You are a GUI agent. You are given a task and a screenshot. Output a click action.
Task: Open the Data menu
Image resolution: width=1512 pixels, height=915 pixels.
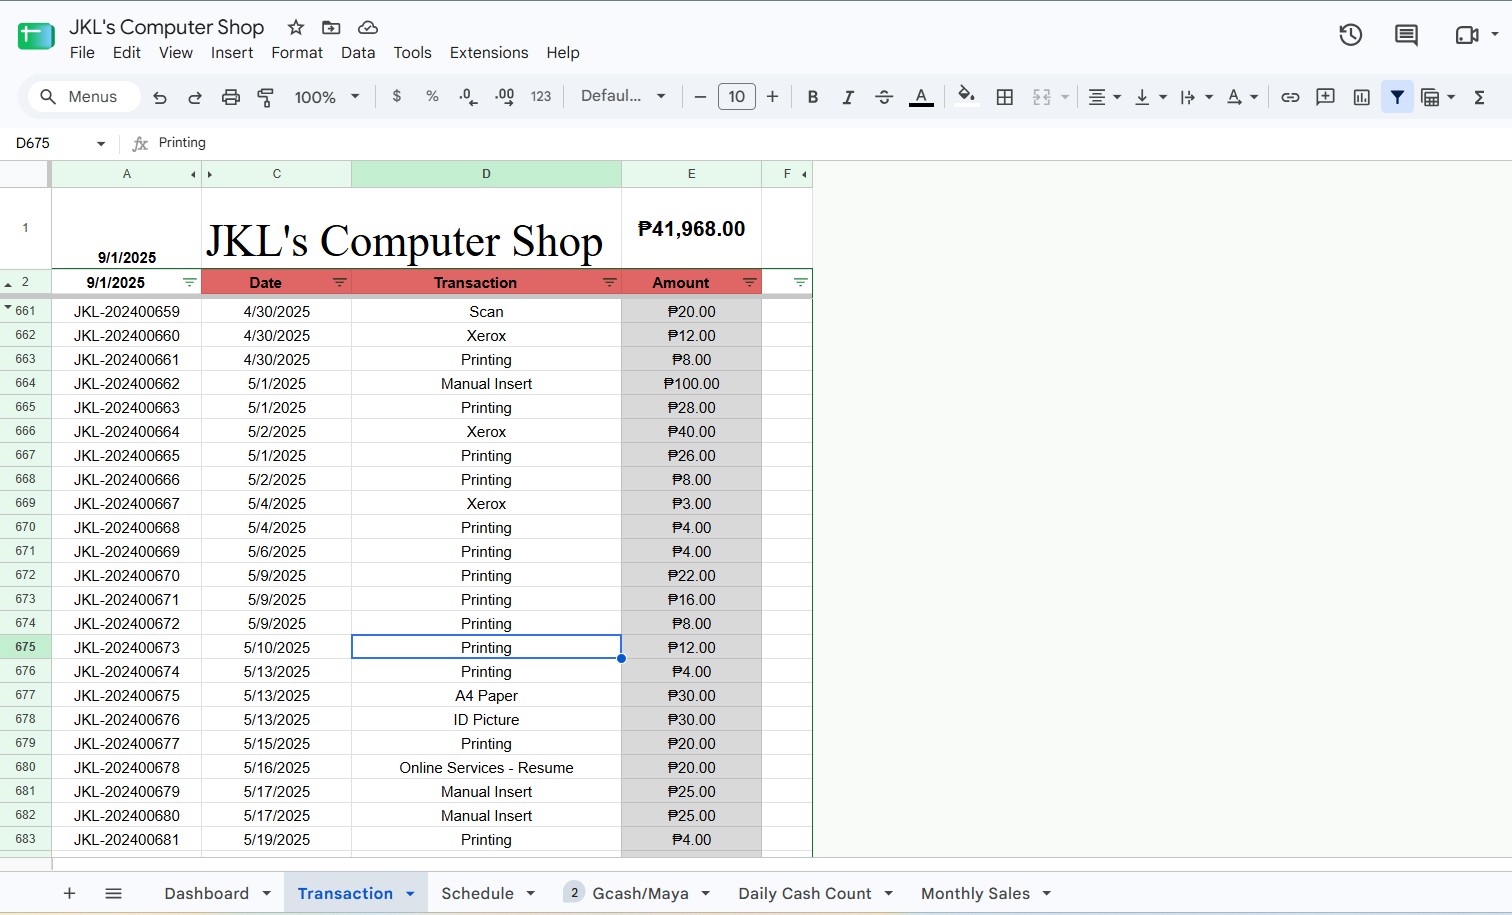(358, 52)
